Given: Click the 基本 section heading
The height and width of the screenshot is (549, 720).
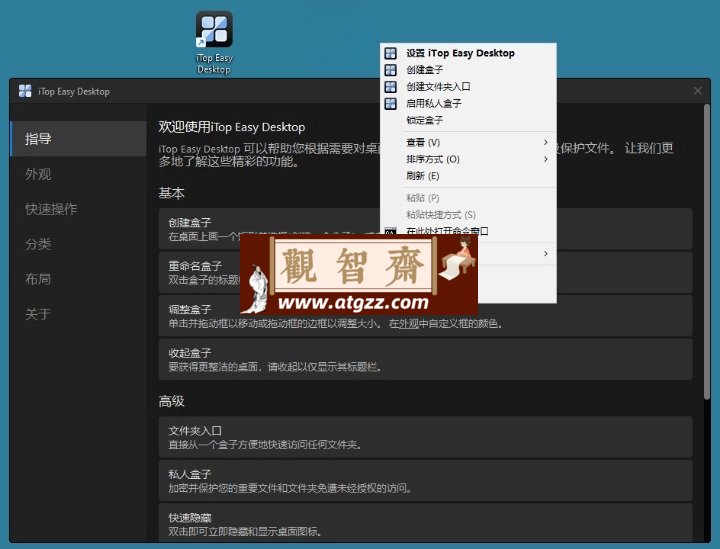Looking at the screenshot, I should [171, 193].
